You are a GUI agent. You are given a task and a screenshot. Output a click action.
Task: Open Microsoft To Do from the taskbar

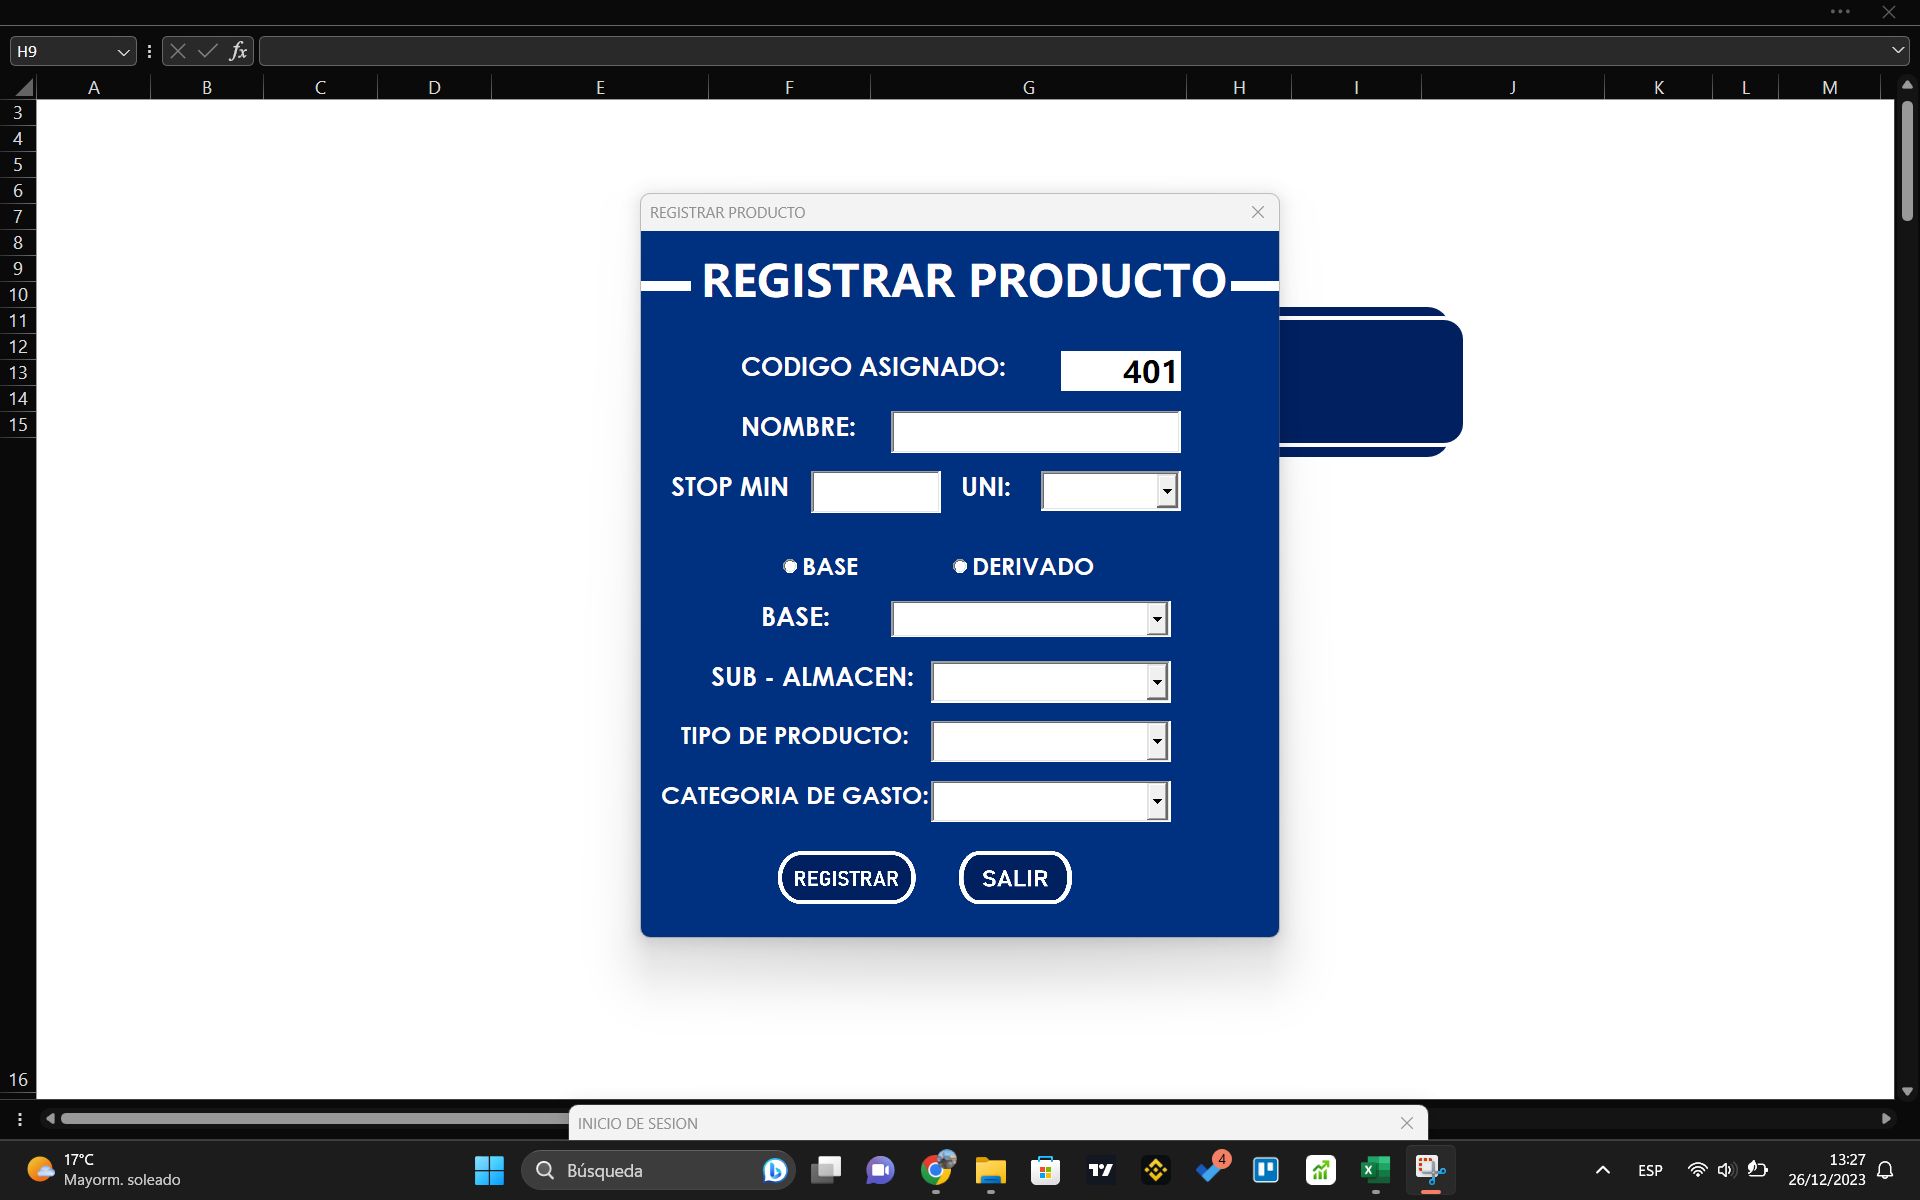point(1211,1169)
